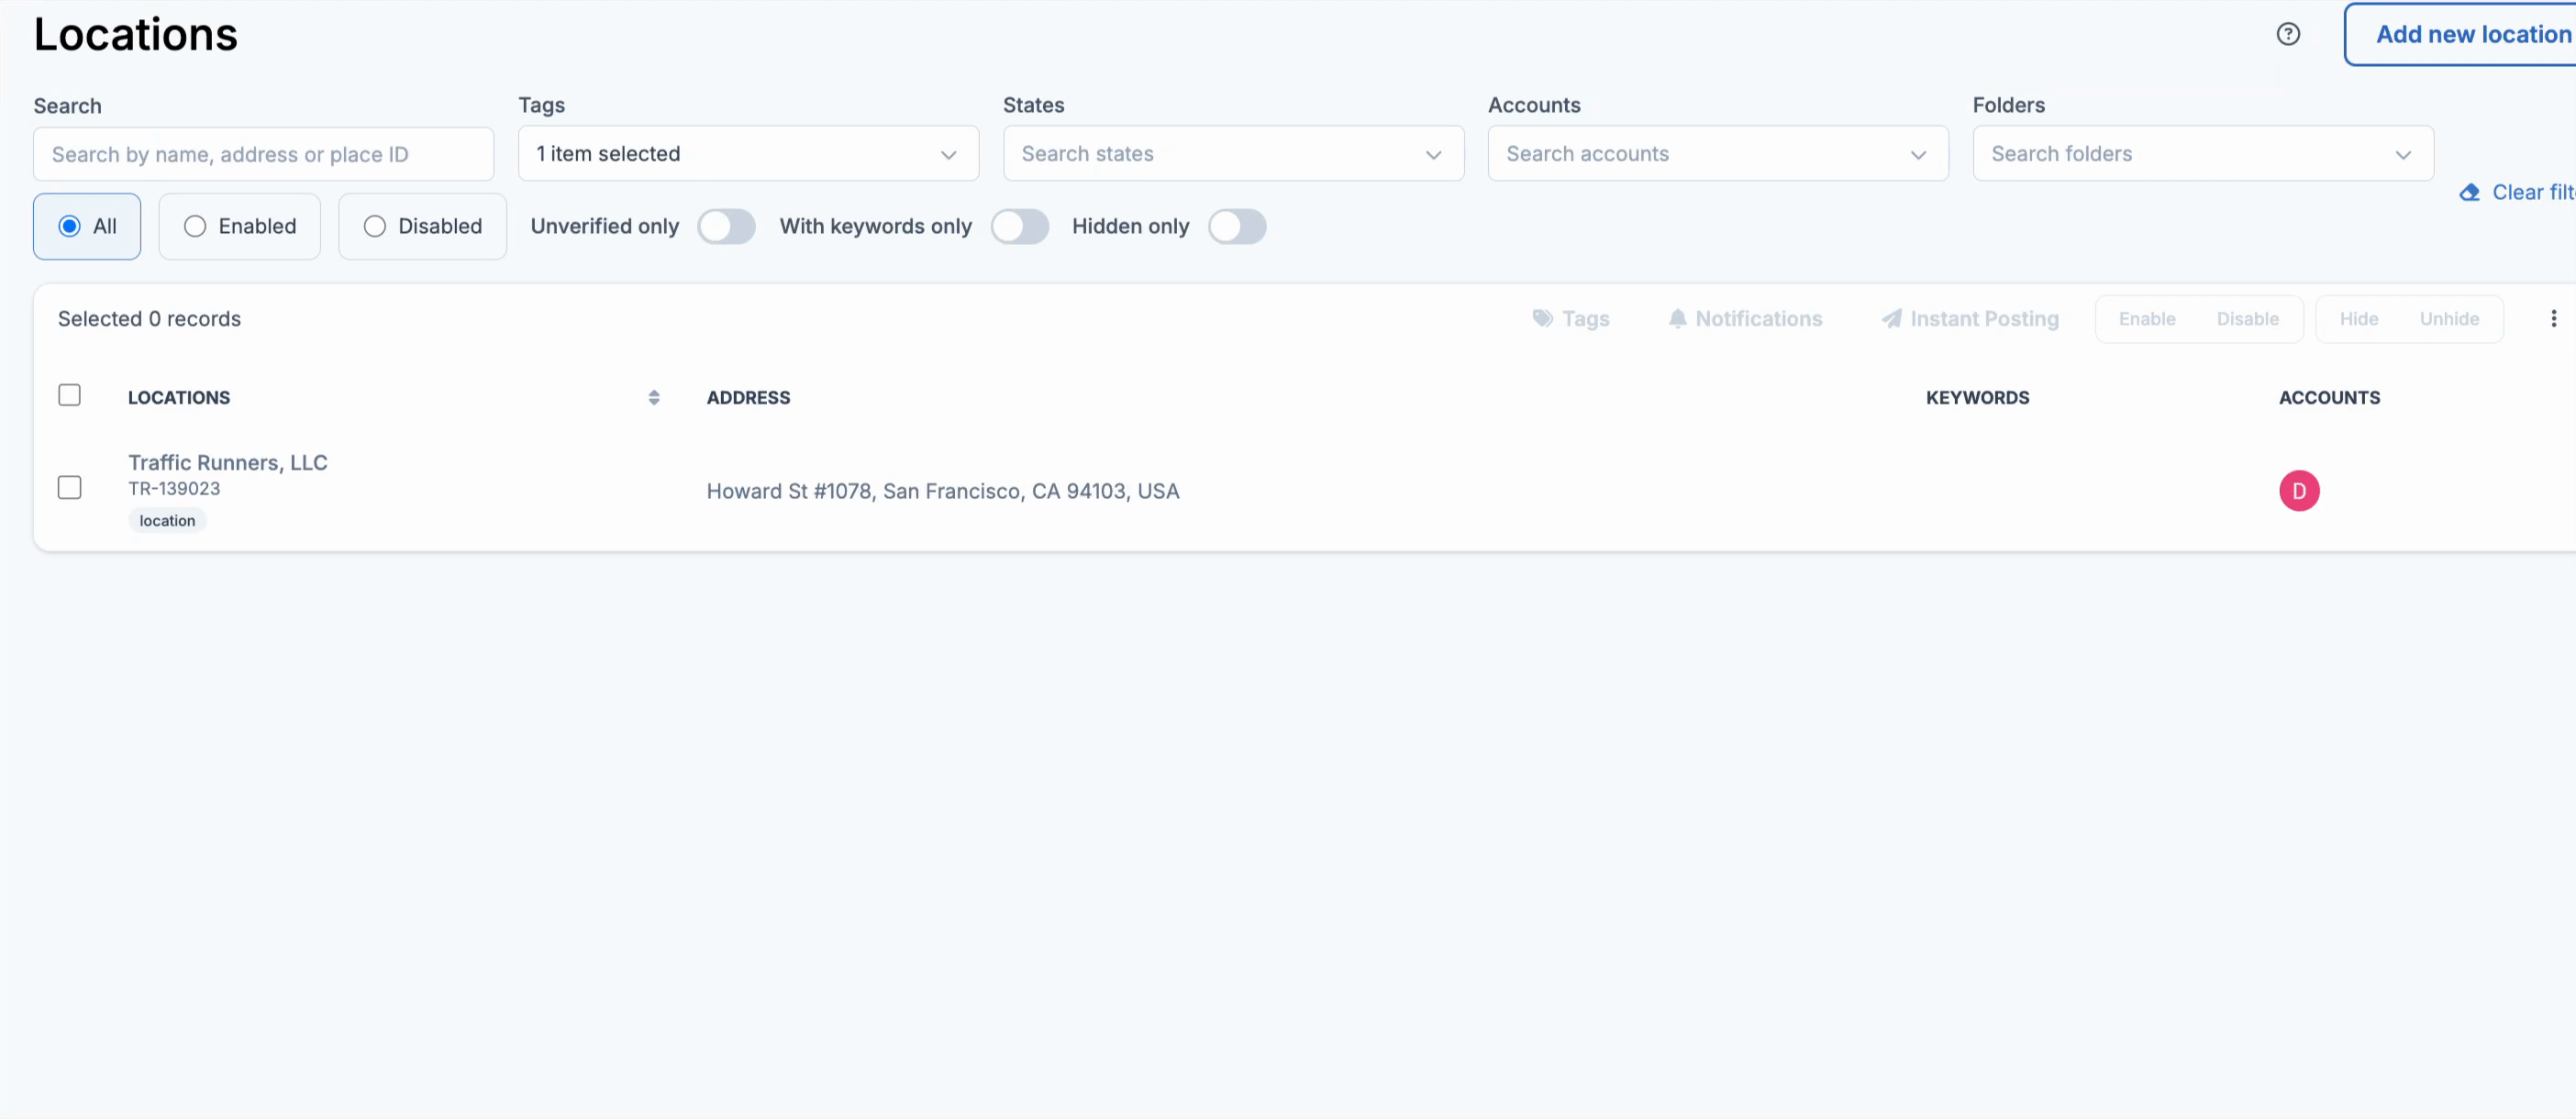This screenshot has height=1119, width=2576.
Task: Toggle the Hidden only switch
Action: pos(1236,226)
